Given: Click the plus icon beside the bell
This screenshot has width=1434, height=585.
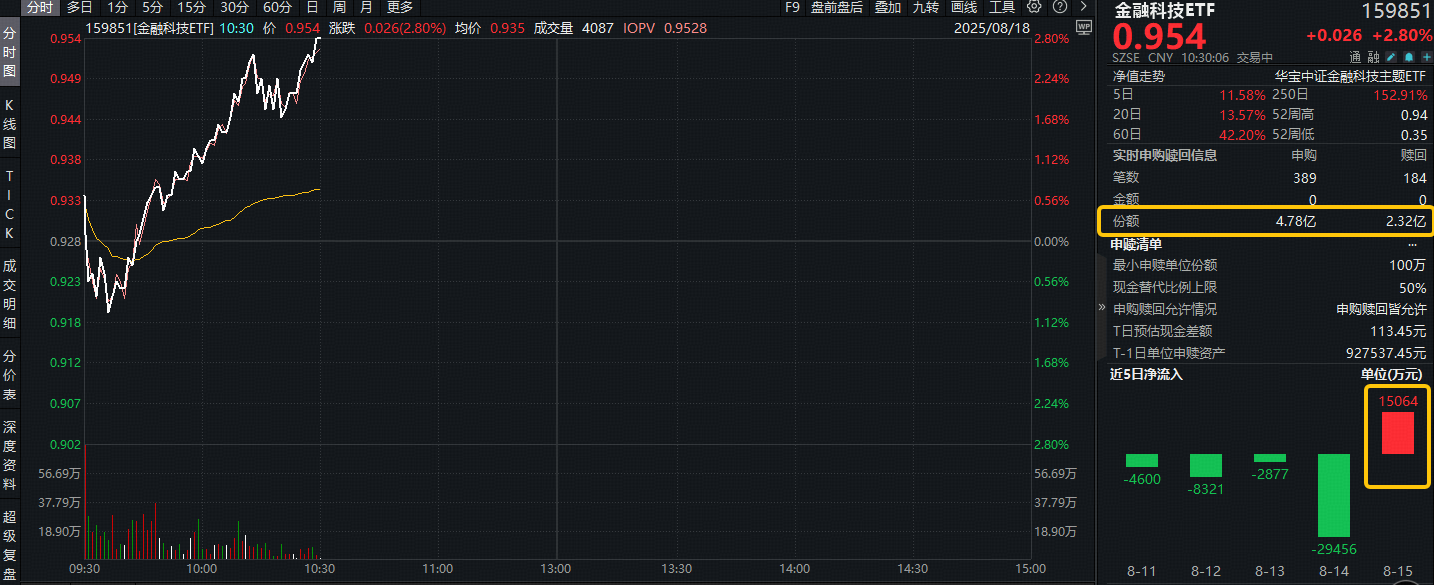Looking at the screenshot, I should (1426, 57).
